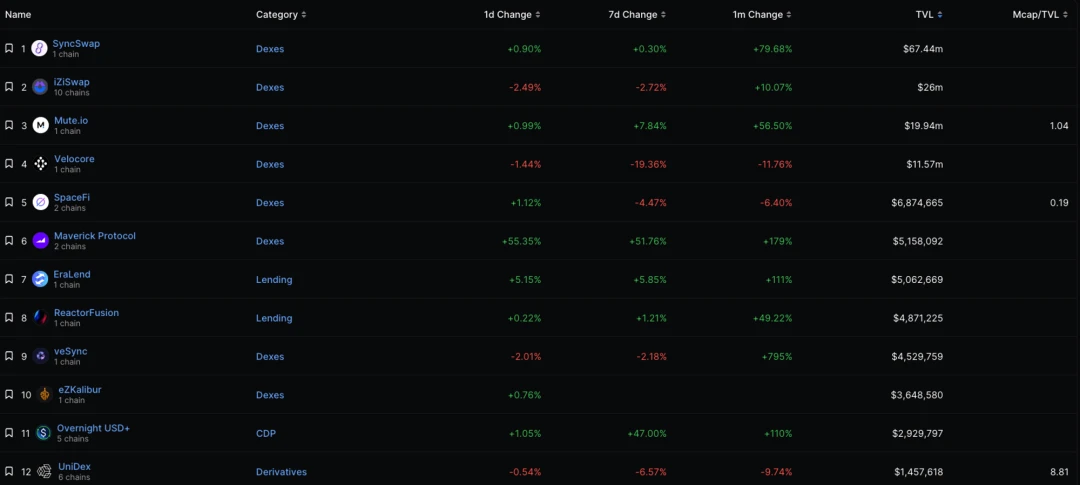Open Lending category for EraLend
This screenshot has width=1080, height=485.
(x=274, y=280)
